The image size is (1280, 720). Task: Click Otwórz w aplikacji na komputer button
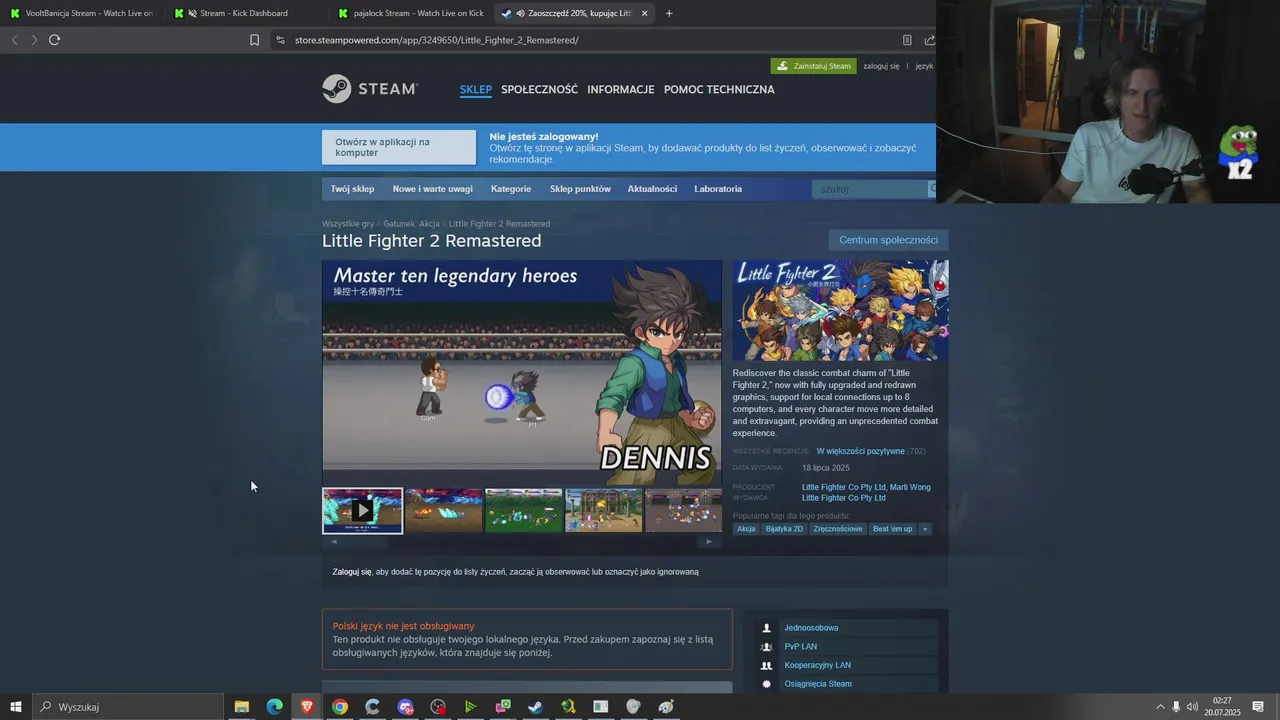399,147
